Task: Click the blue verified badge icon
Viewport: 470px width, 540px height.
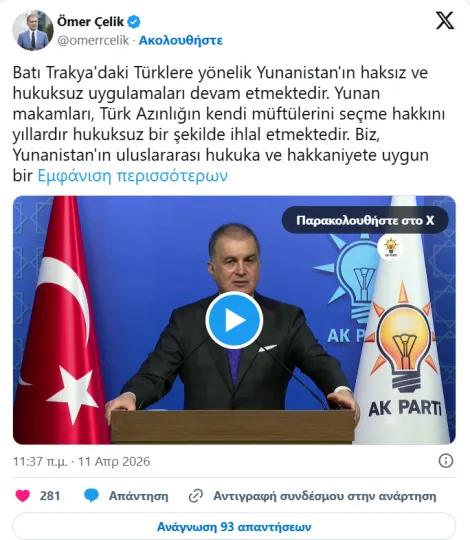Action: (134, 22)
